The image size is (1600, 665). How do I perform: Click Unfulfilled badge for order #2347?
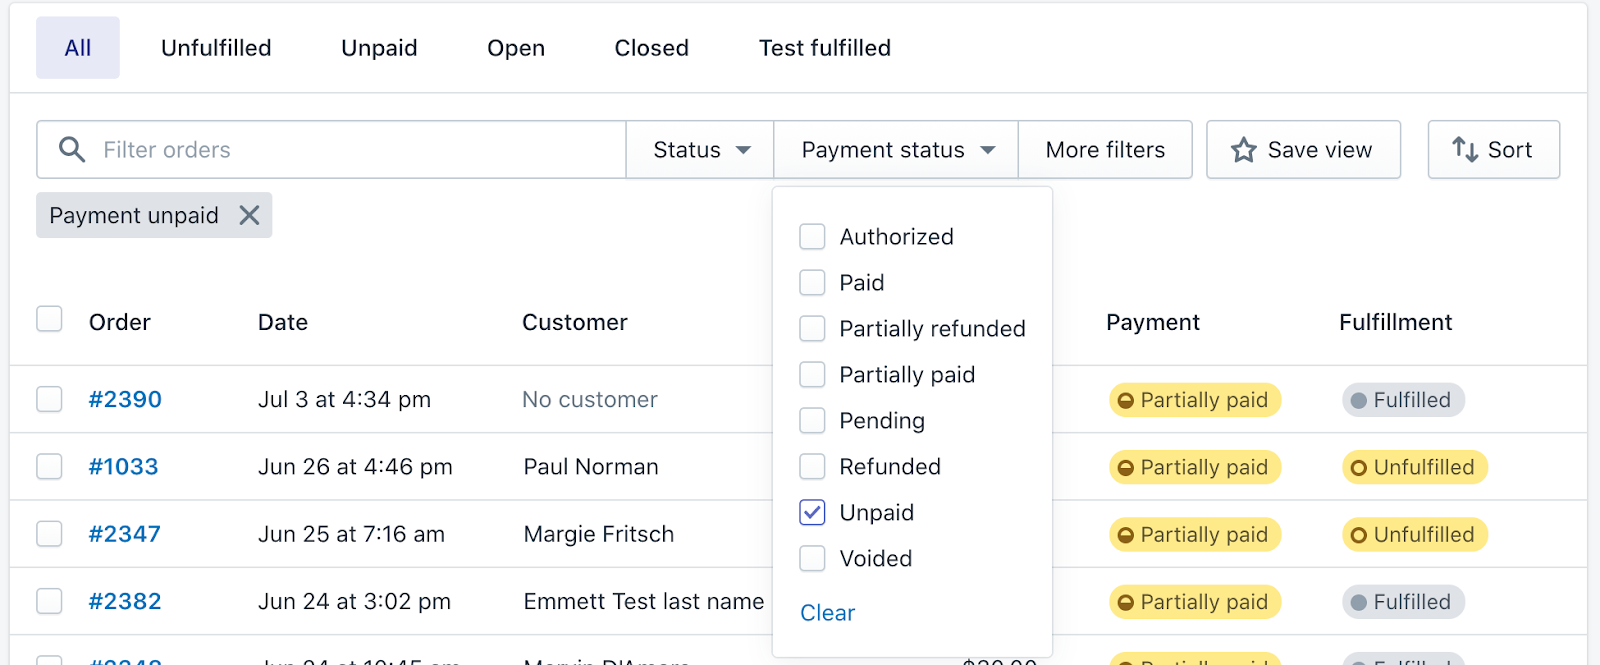(x=1414, y=535)
